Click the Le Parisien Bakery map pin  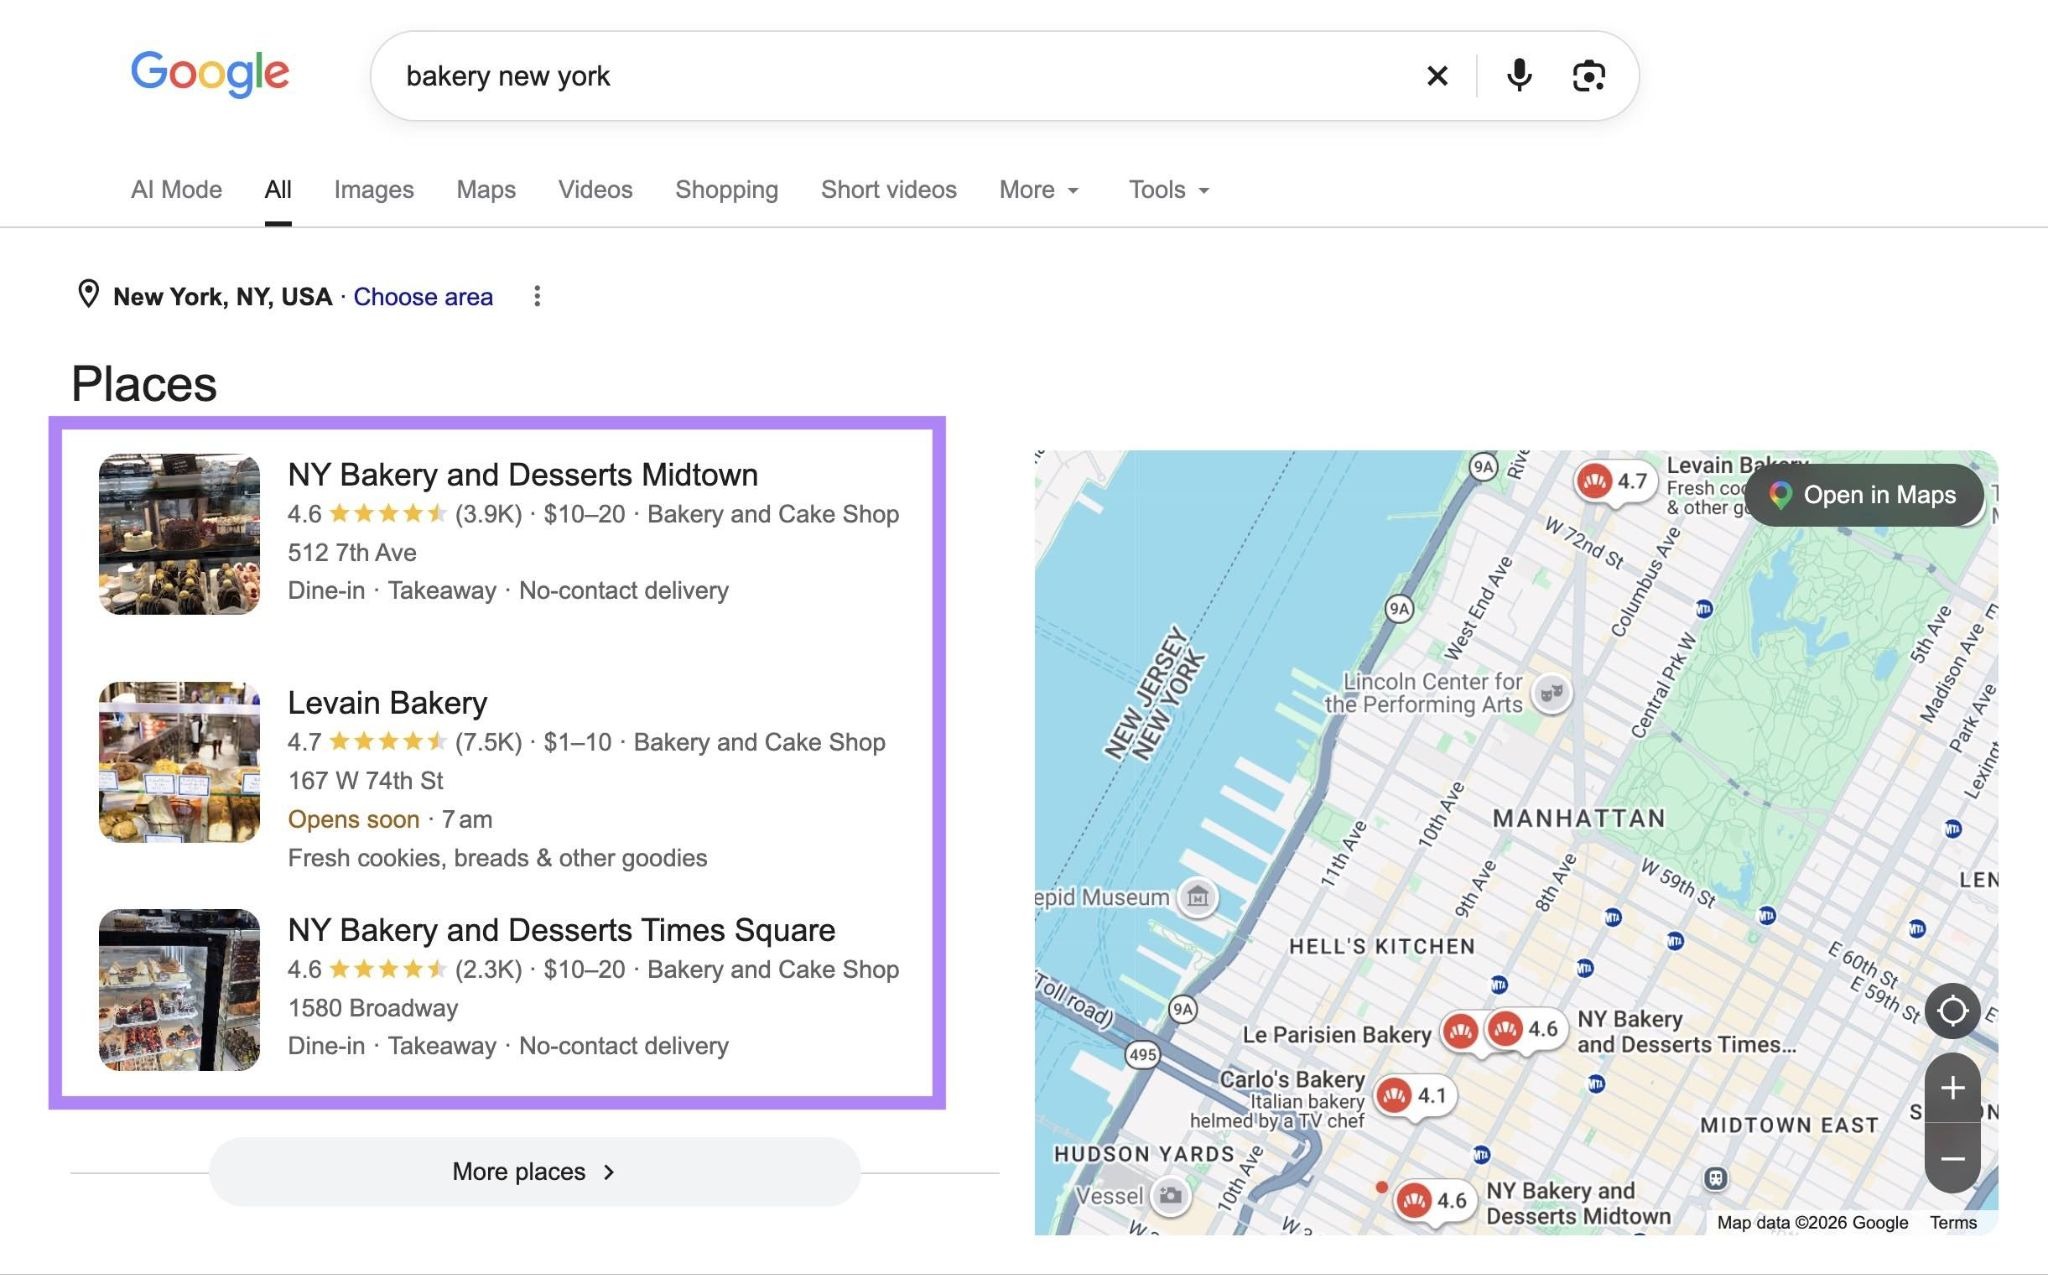1460,1031
